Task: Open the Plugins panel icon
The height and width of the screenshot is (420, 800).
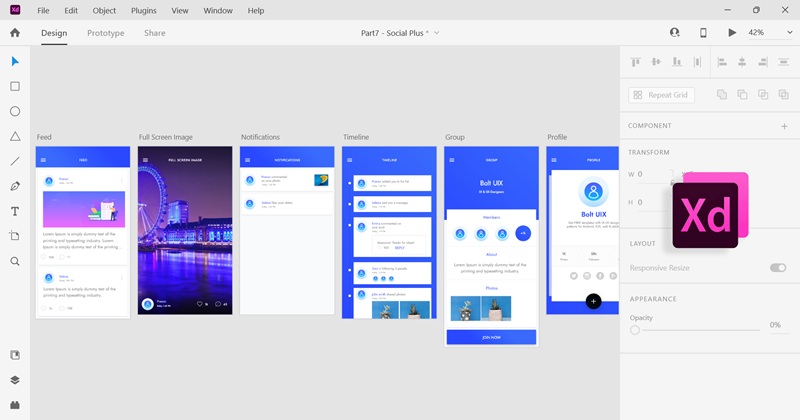Action: tap(15, 405)
